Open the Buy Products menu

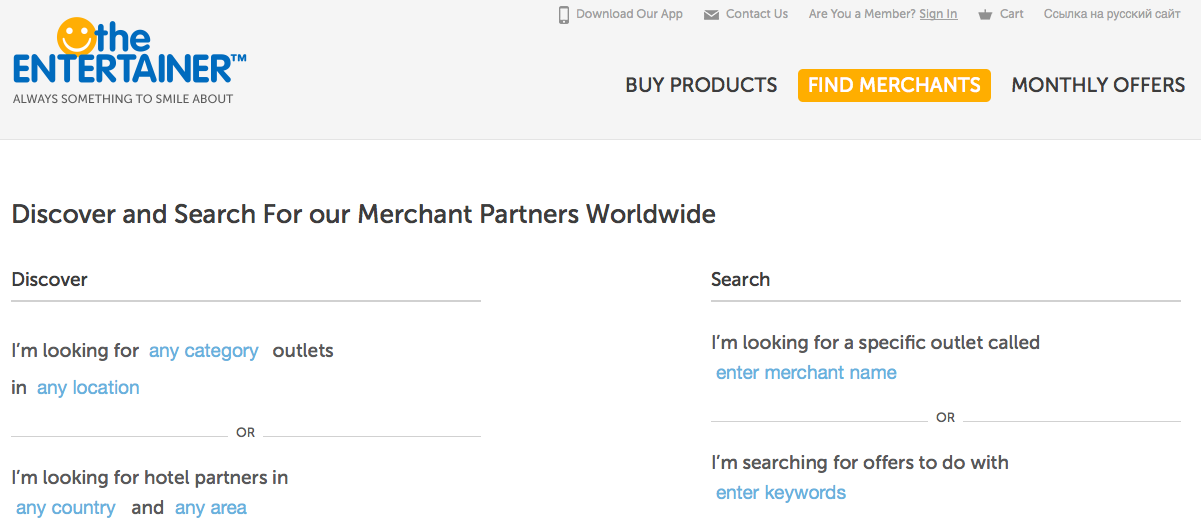(x=701, y=85)
